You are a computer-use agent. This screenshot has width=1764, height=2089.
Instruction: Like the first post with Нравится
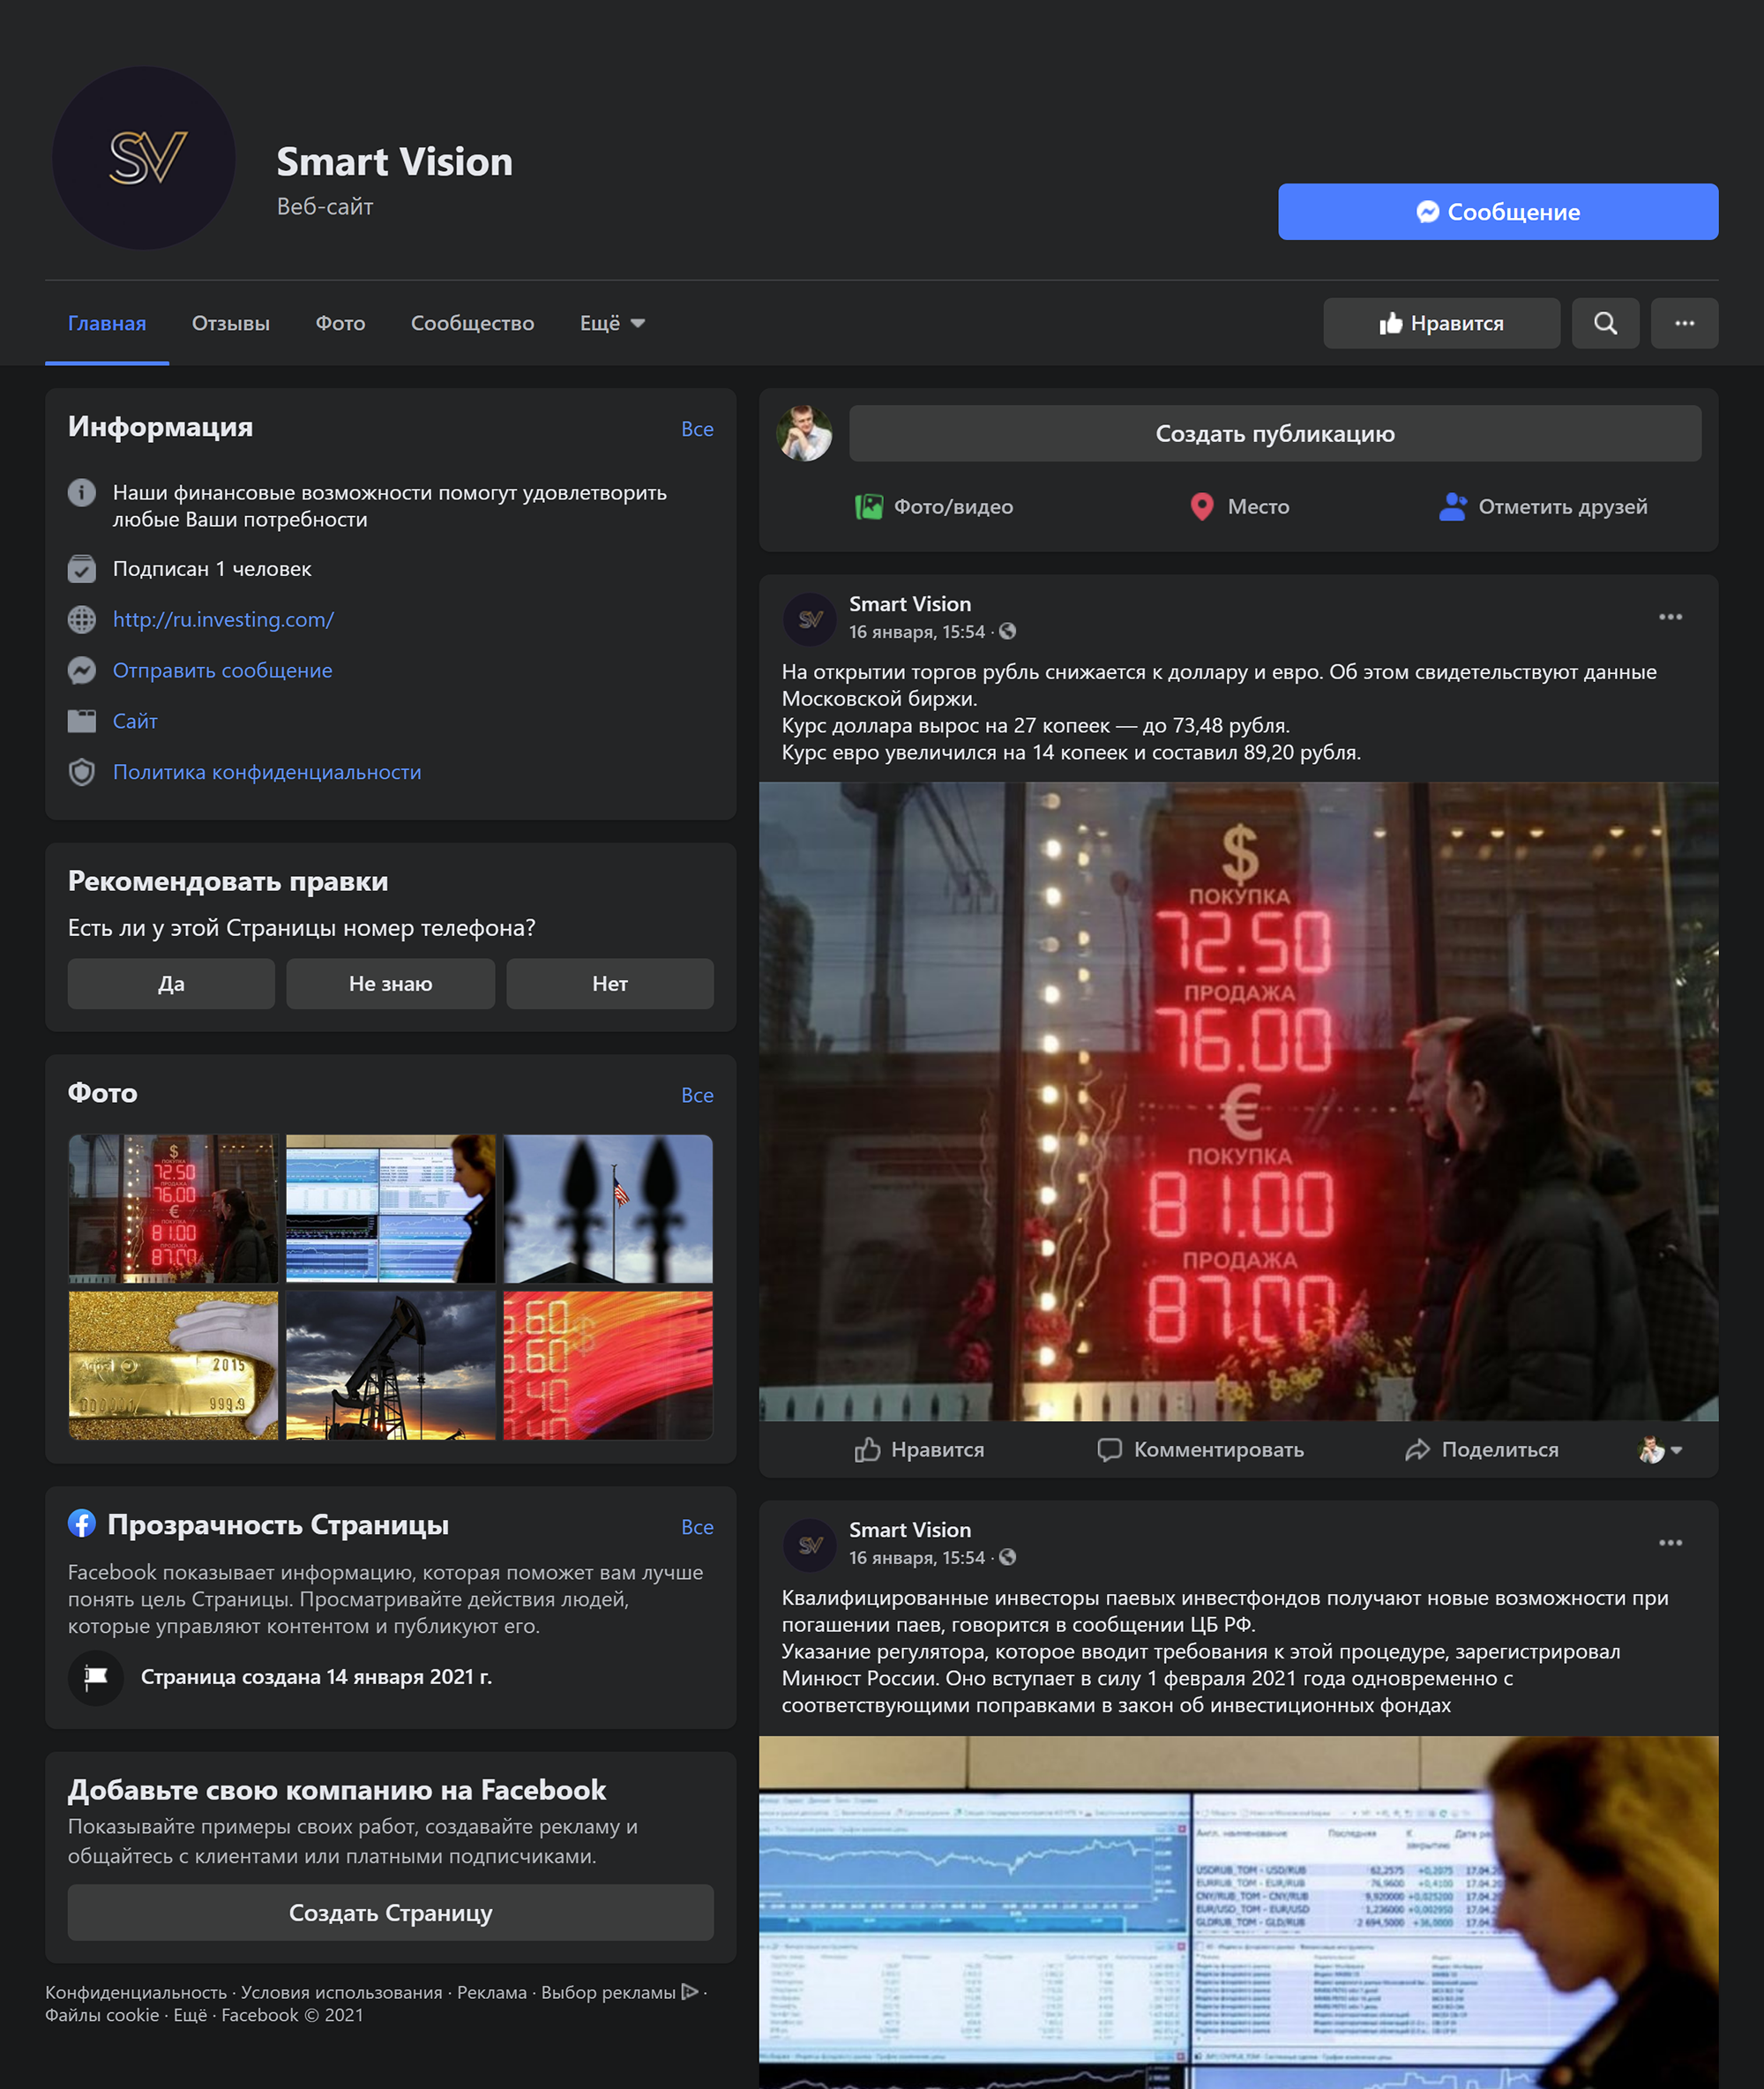(919, 1449)
